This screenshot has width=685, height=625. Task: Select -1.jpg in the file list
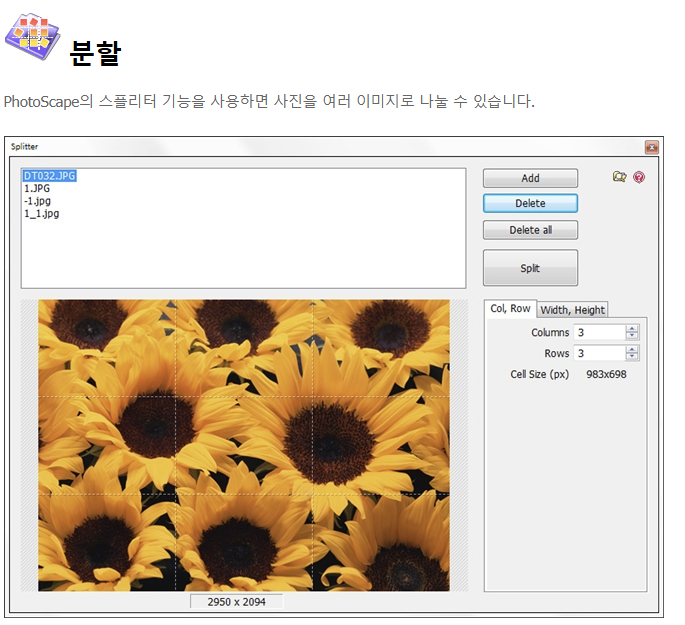[x=37, y=201]
